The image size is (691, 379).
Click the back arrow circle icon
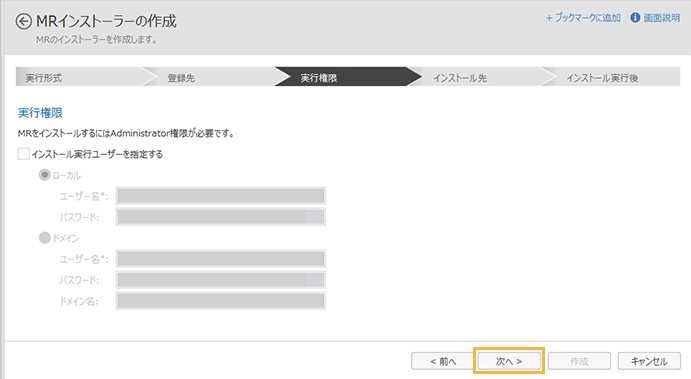point(24,21)
